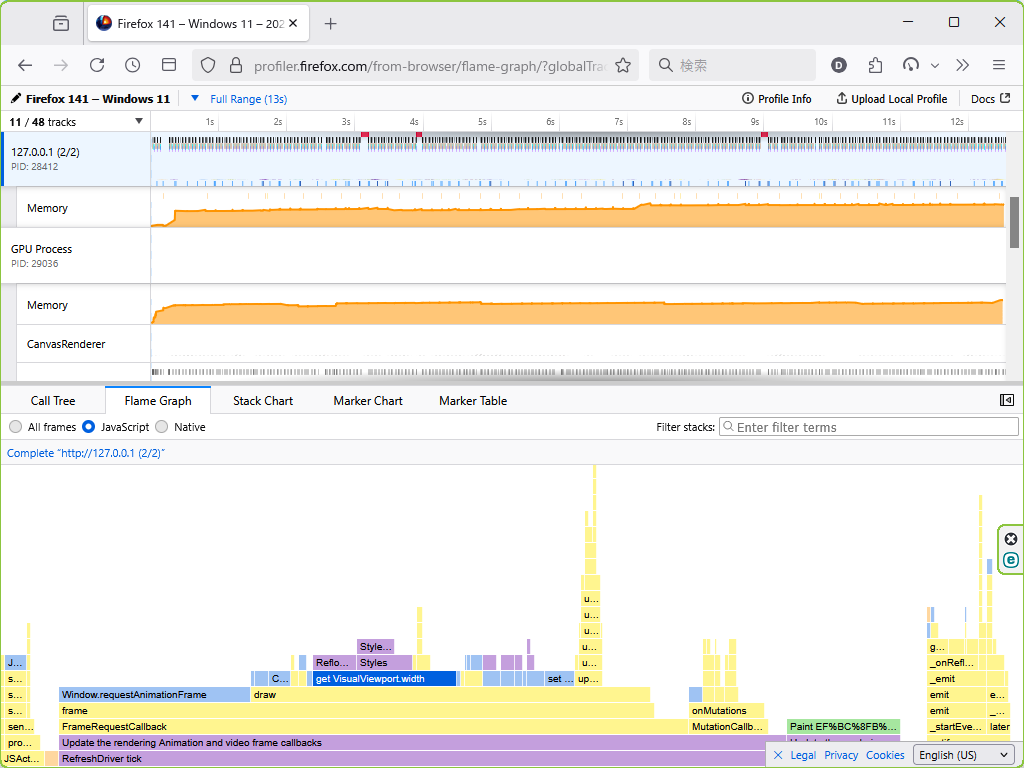The image size is (1024, 768).
Task: Select JavaScript radio button
Action: click(x=88, y=427)
